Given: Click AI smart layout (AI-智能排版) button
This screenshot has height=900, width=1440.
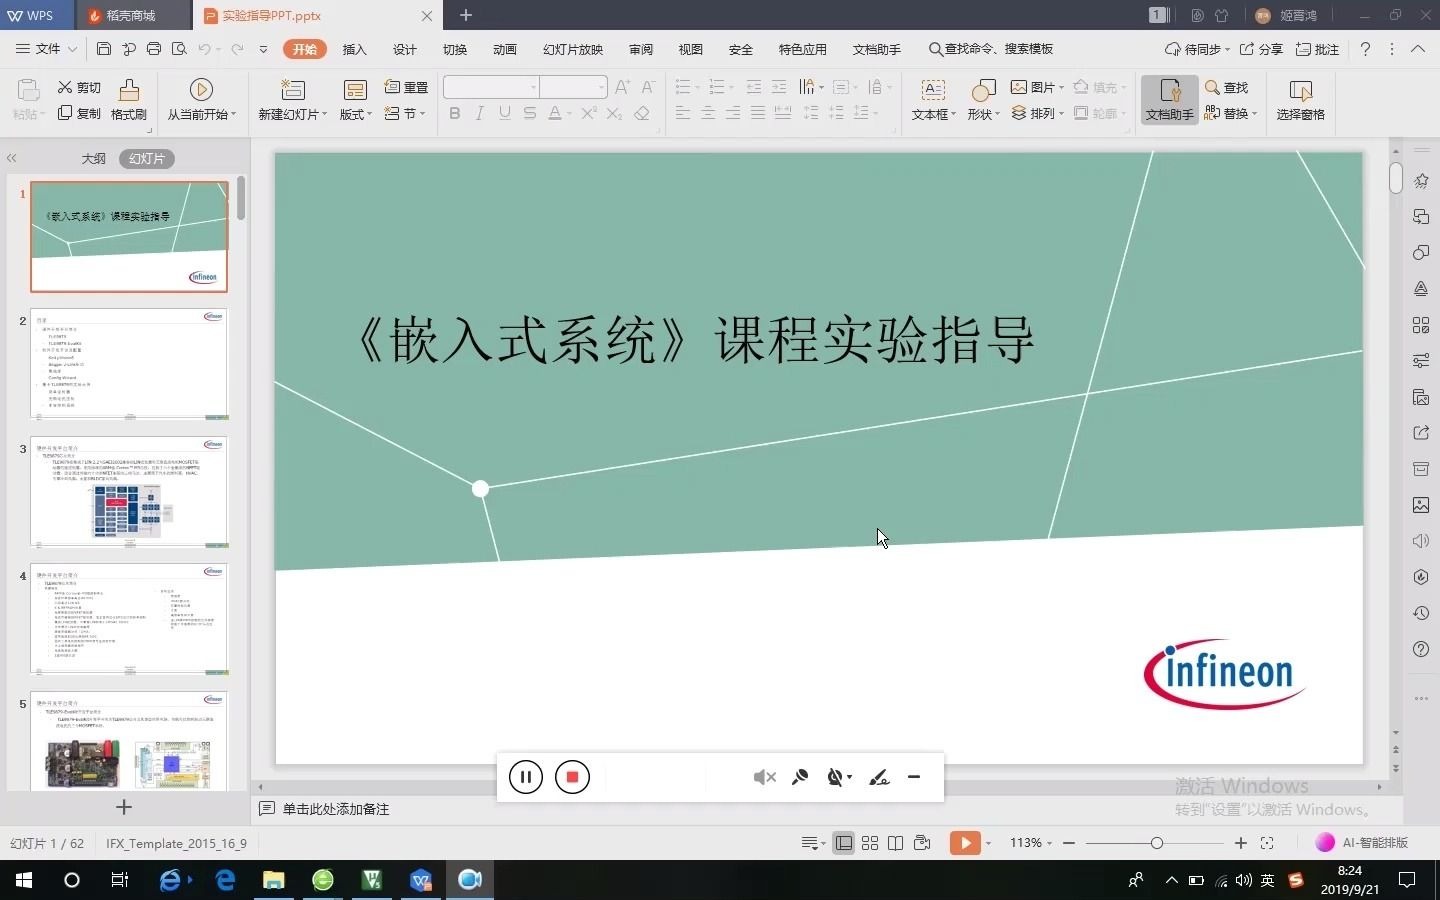Looking at the screenshot, I should 1361,843.
